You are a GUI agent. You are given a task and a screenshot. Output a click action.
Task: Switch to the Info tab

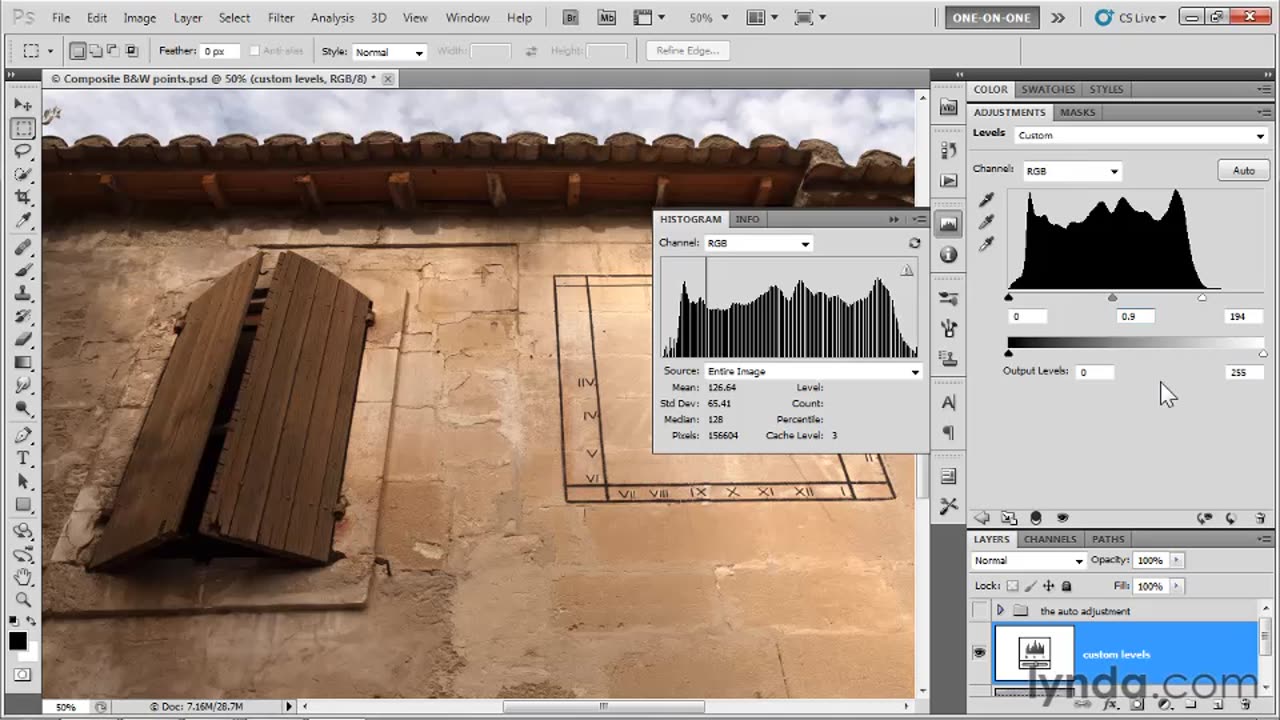click(747, 219)
